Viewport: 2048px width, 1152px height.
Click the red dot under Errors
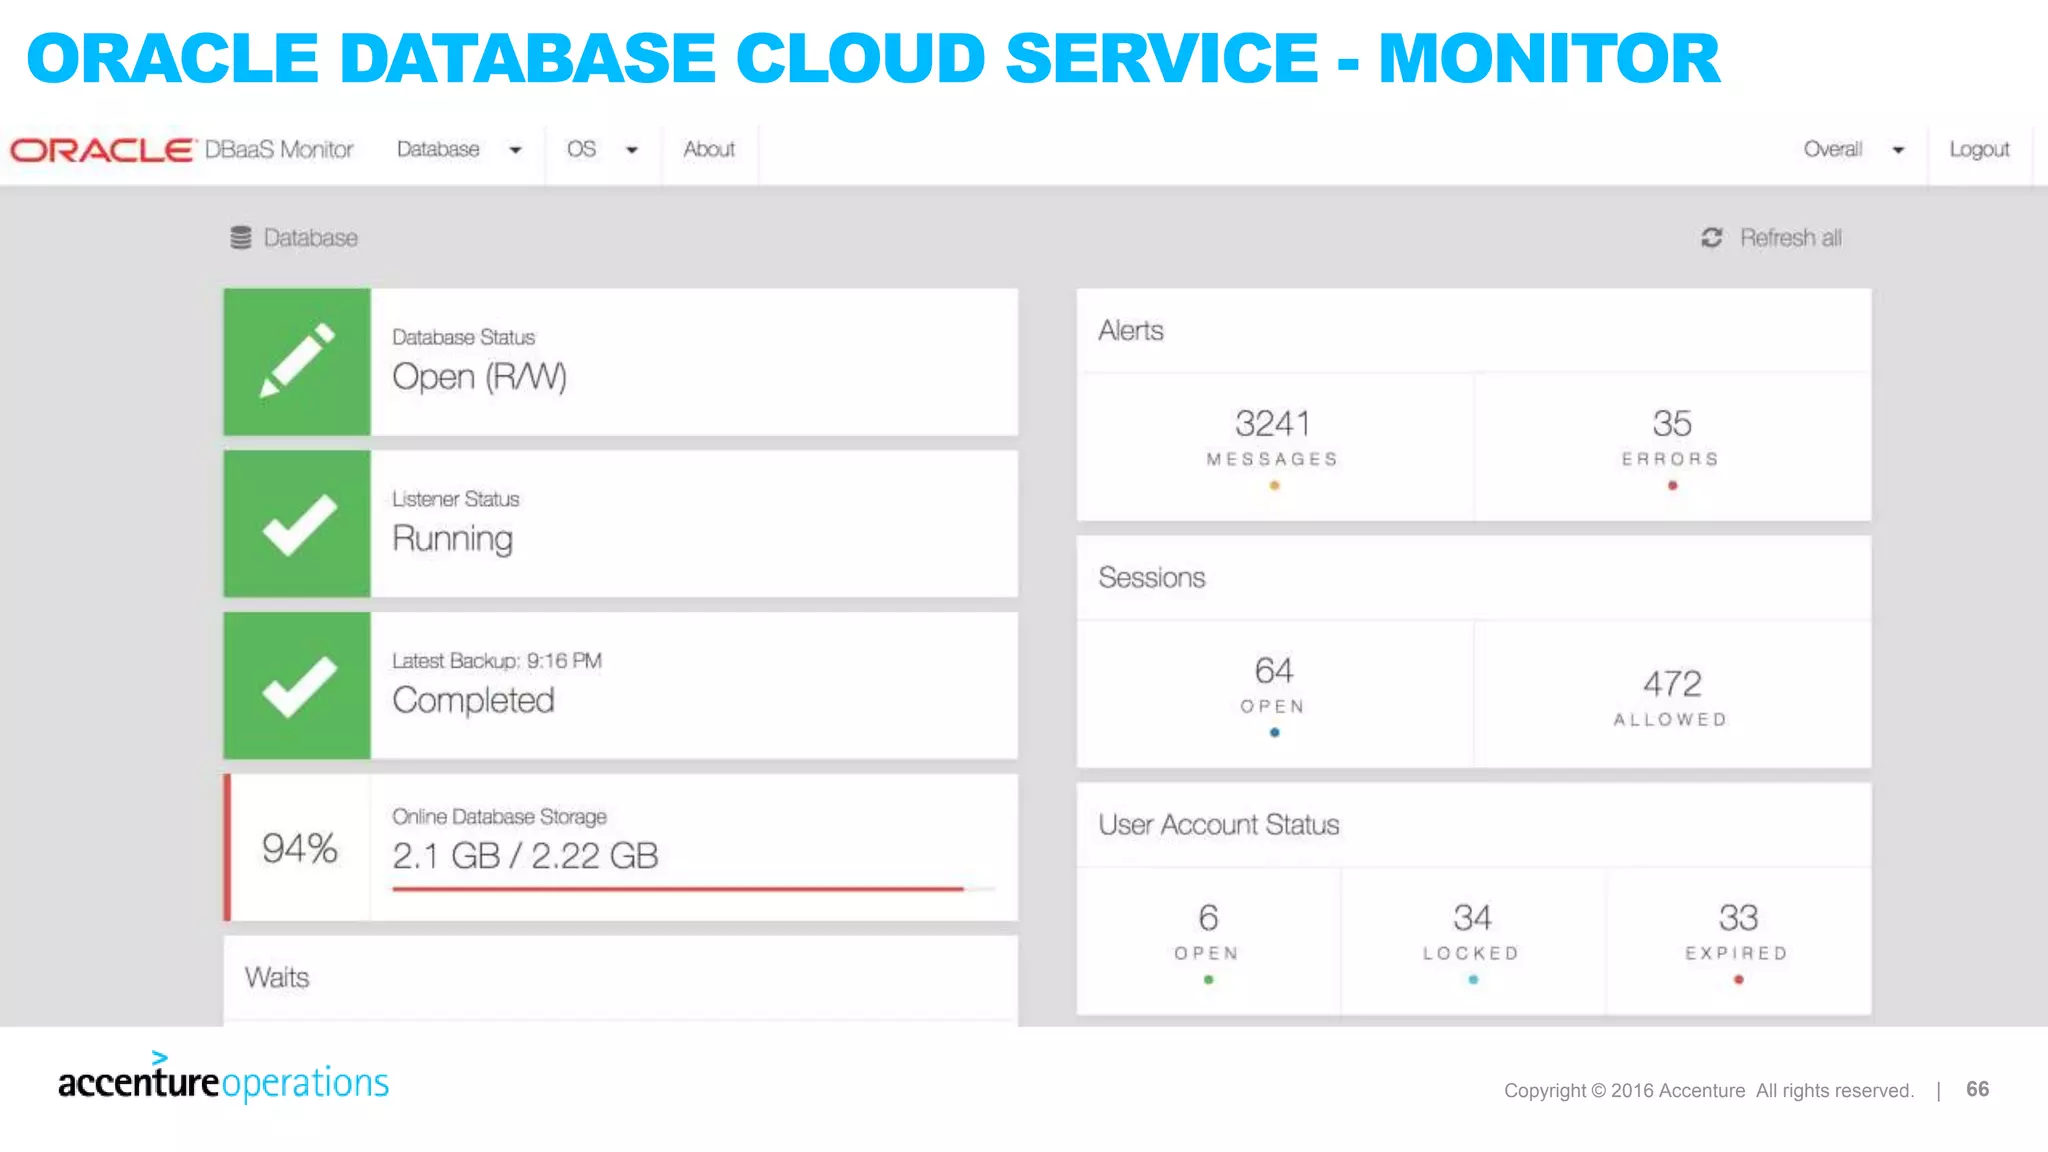coord(1672,486)
